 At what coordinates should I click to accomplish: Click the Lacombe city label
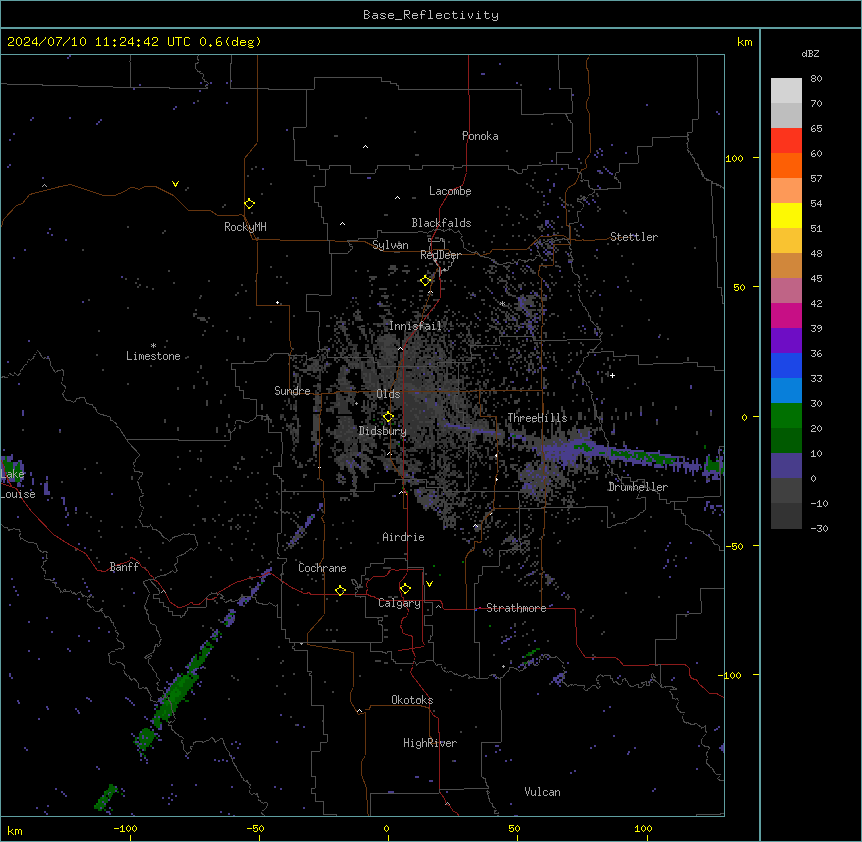click(x=450, y=191)
